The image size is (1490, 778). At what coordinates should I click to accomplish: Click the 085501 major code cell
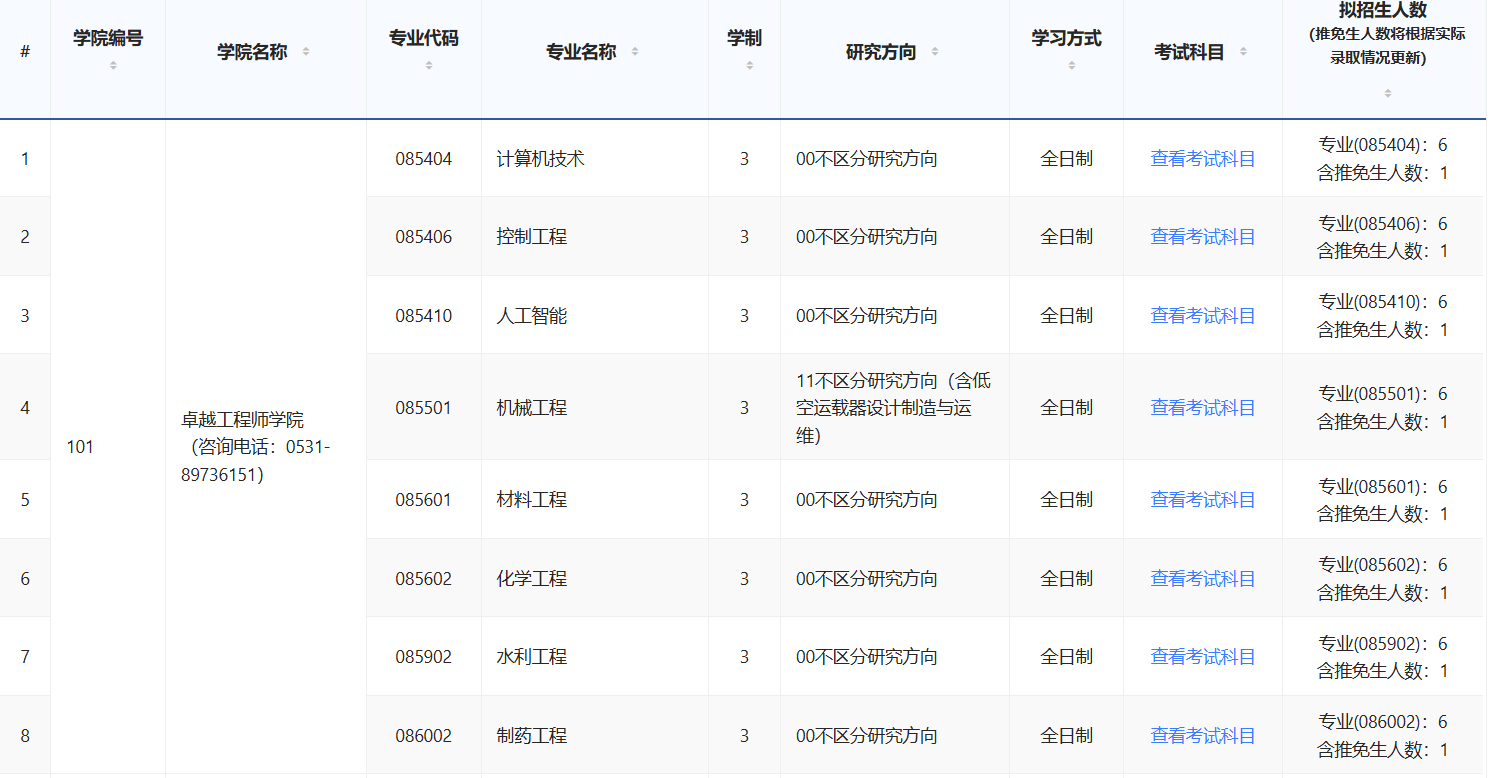(x=423, y=408)
